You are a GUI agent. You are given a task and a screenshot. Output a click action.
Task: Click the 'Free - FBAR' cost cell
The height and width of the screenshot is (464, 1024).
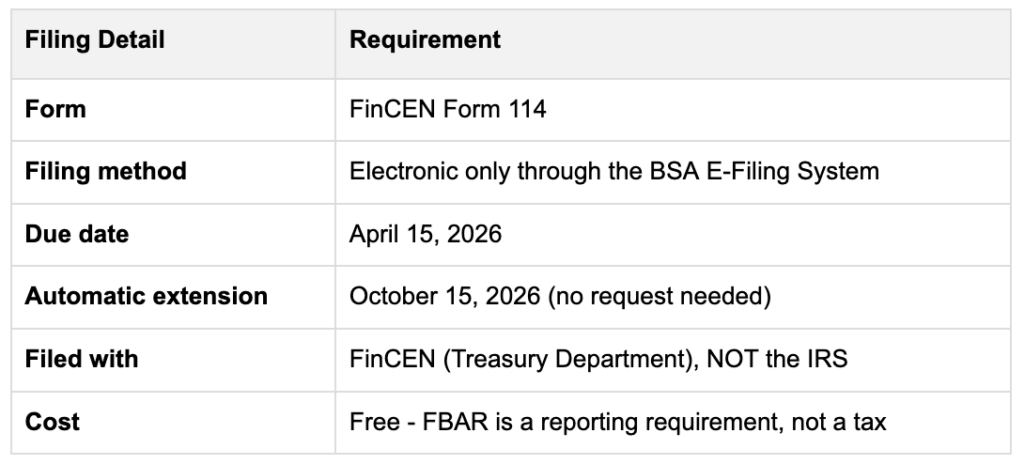click(x=617, y=422)
